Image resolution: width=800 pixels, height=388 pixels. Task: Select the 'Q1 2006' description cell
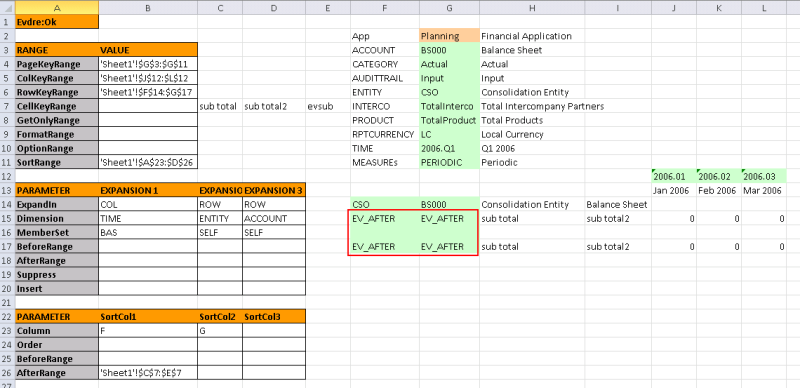pyautogui.click(x=532, y=149)
